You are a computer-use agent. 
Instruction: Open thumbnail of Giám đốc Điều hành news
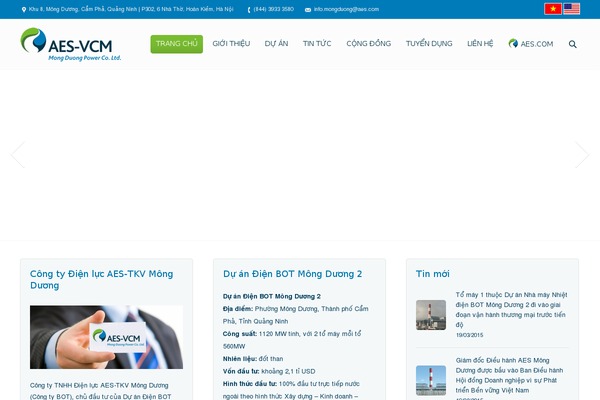point(431,380)
